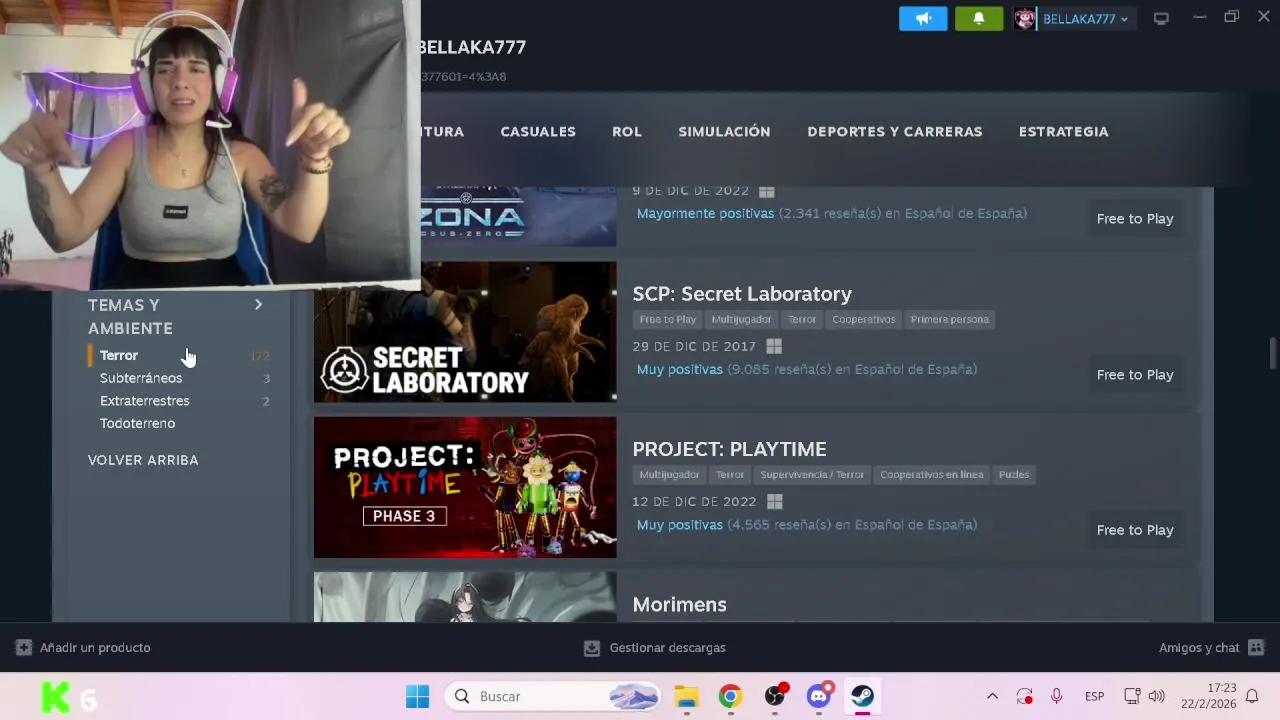Click Gestionar descargas in the bottom bar
This screenshot has width=1280, height=720.
pos(667,648)
